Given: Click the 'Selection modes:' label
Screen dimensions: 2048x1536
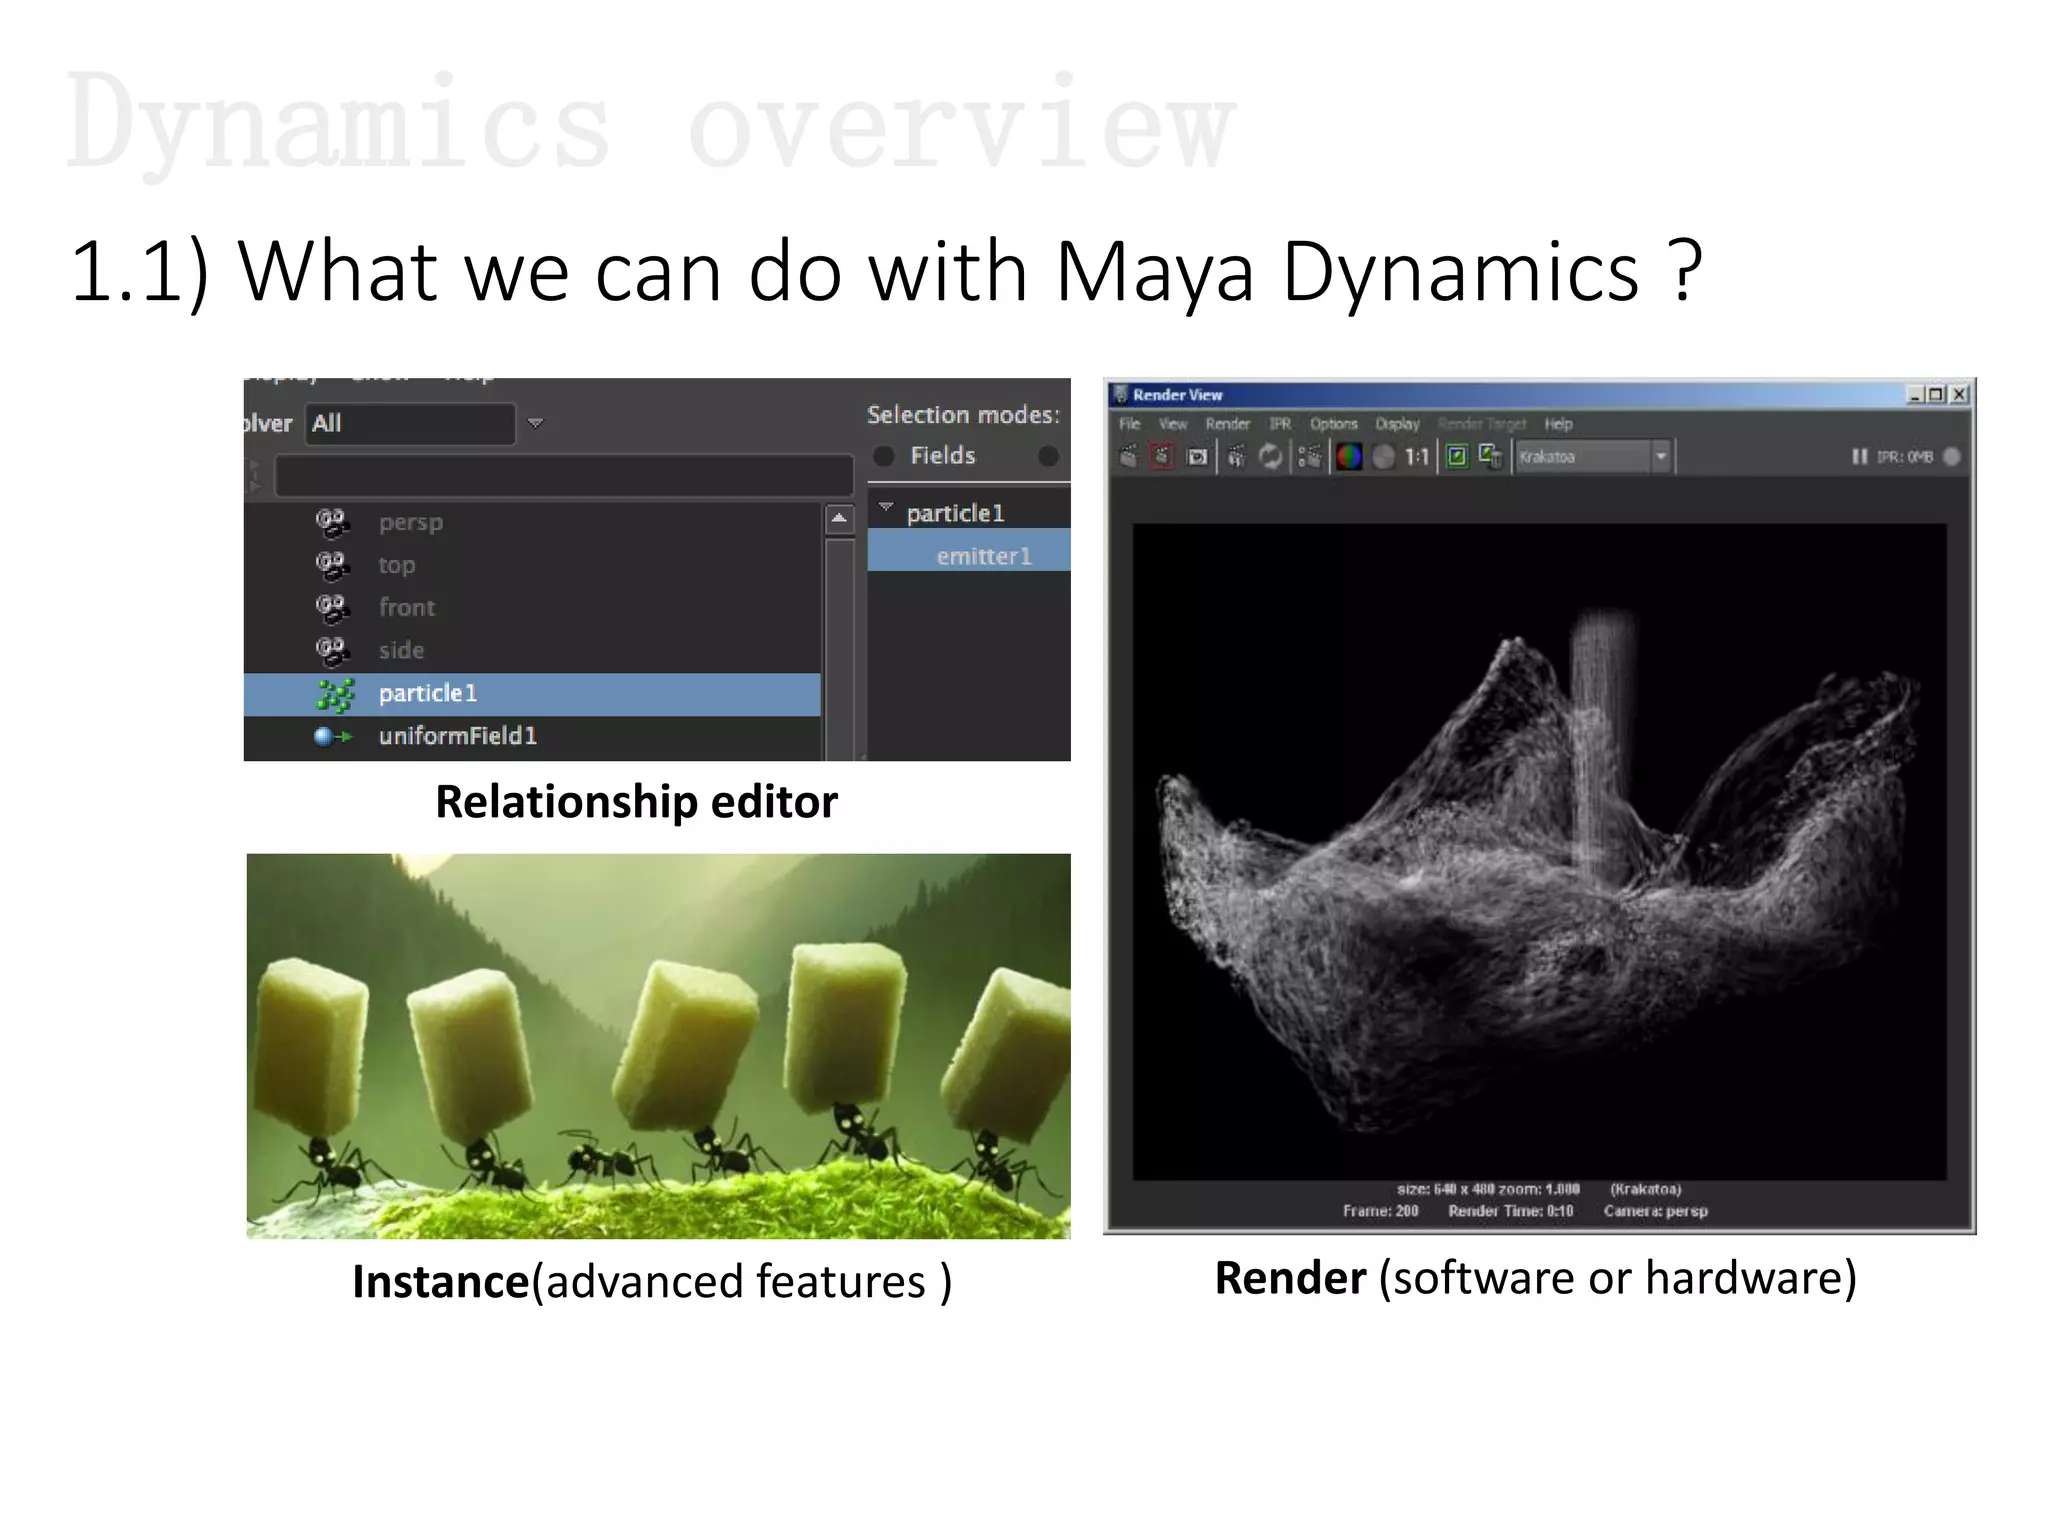Looking at the screenshot, I should [x=963, y=415].
